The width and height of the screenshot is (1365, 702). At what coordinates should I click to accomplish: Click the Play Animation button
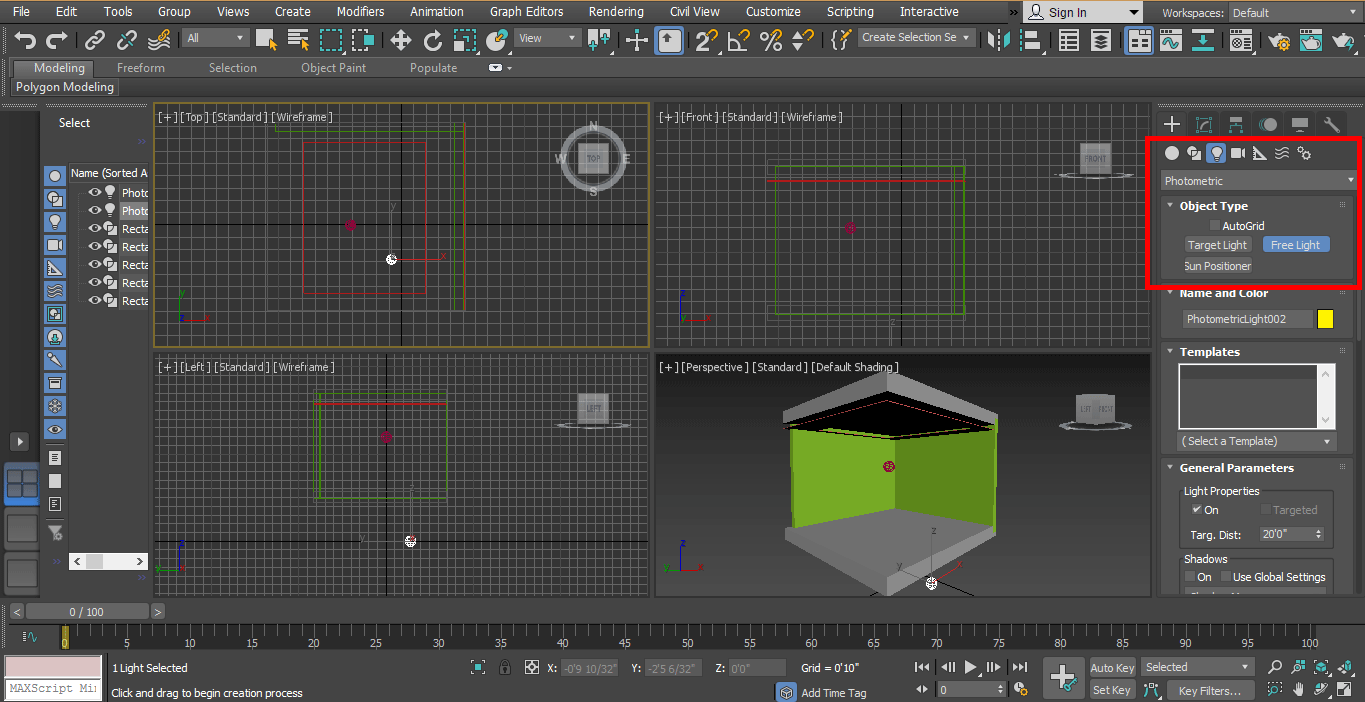(970, 667)
